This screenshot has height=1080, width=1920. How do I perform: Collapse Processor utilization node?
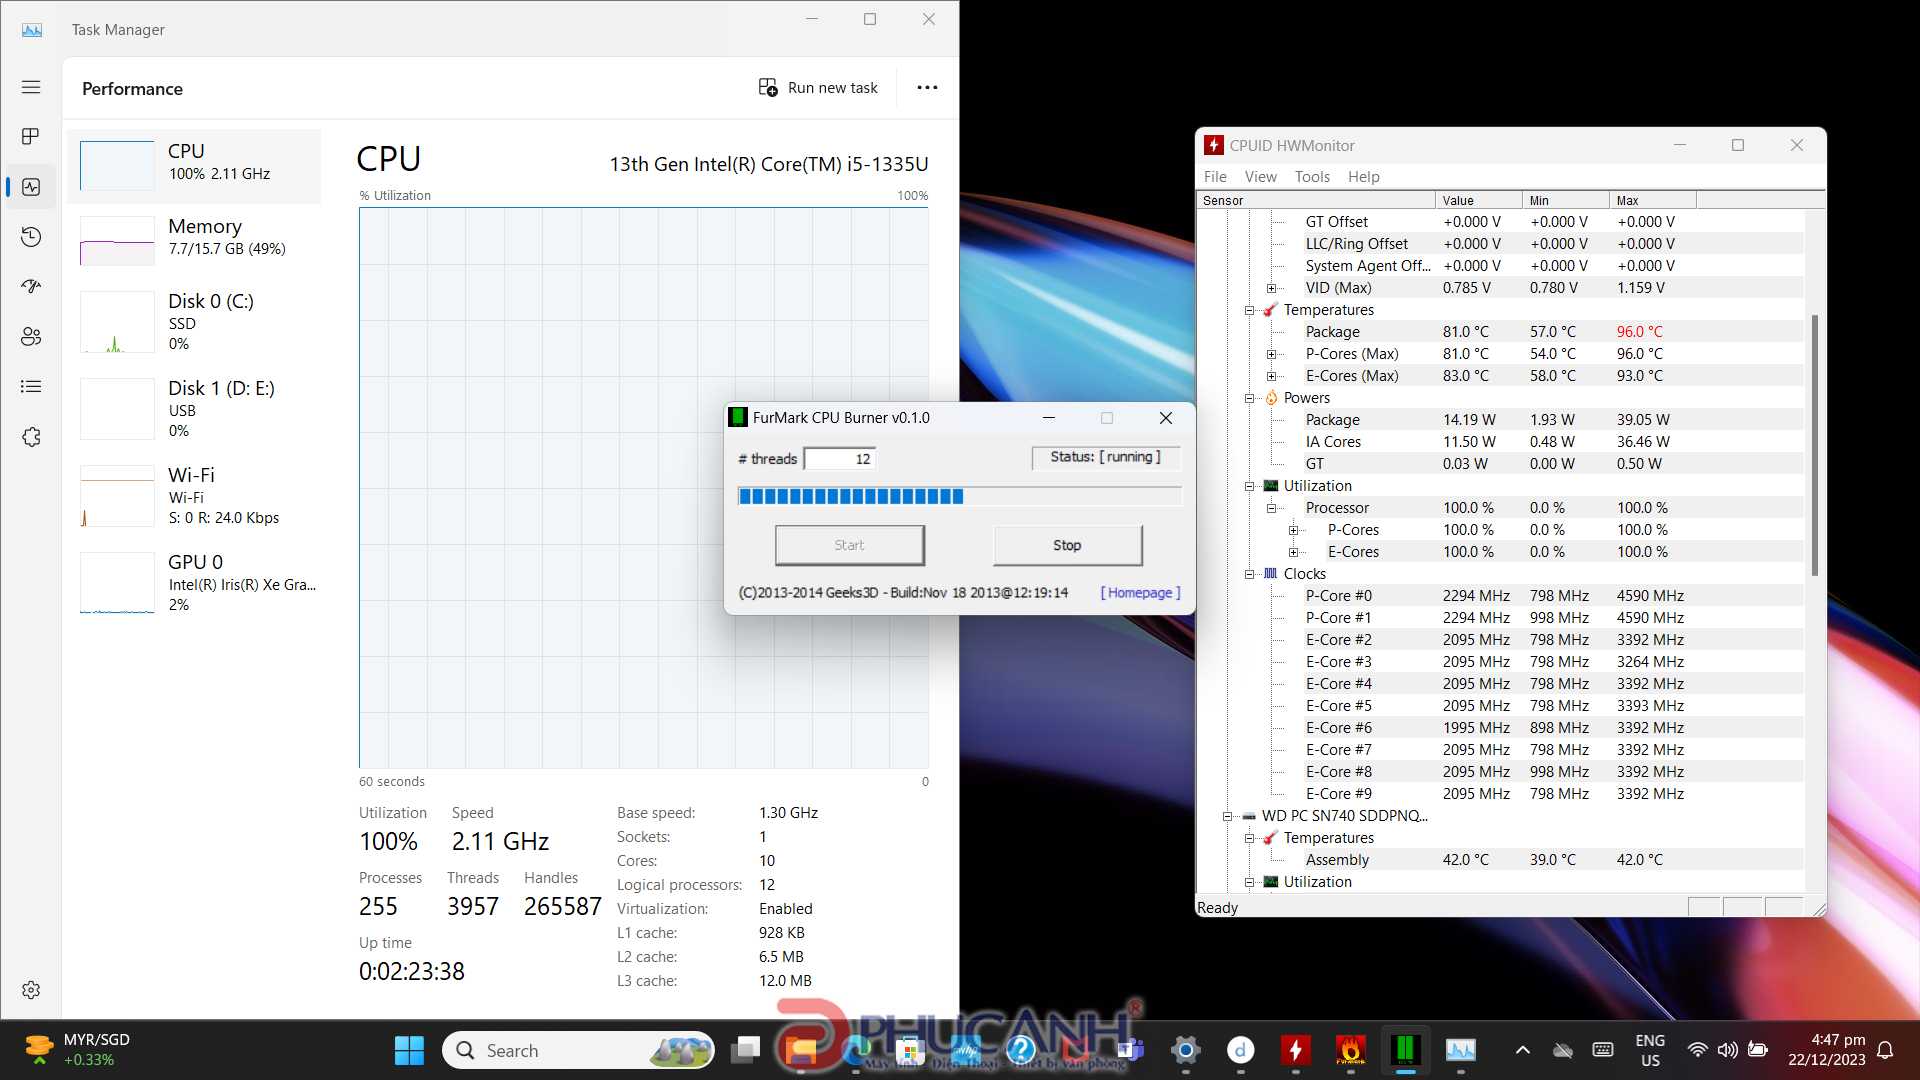(1271, 508)
